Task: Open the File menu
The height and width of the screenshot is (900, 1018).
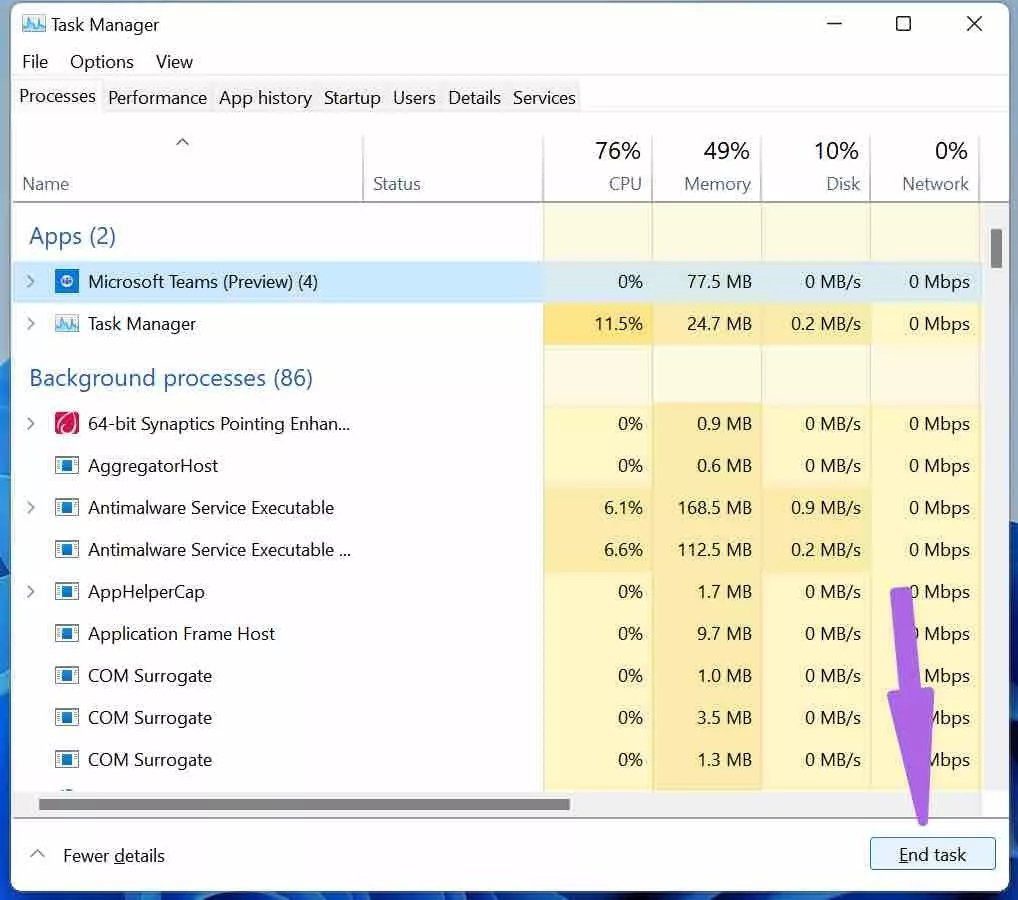Action: tap(35, 62)
